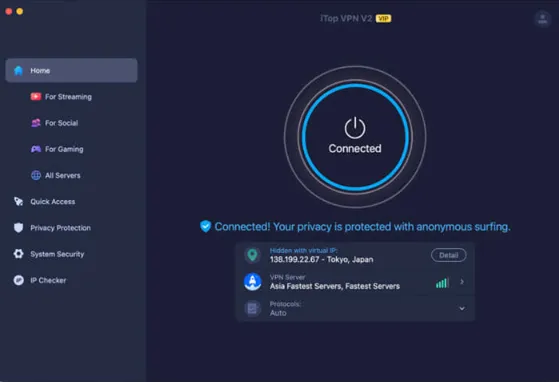Viewport: 559px width, 382px height.
Task: Click the For Gaming controller icon
Action: click(36, 149)
